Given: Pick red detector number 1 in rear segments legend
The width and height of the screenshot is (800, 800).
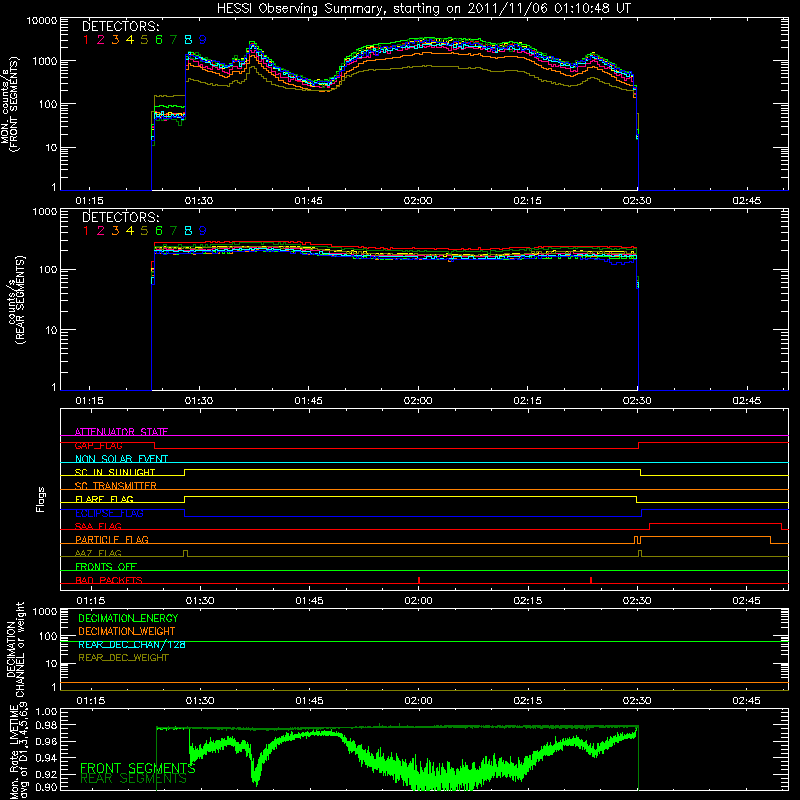Looking at the screenshot, I should 86,231.
